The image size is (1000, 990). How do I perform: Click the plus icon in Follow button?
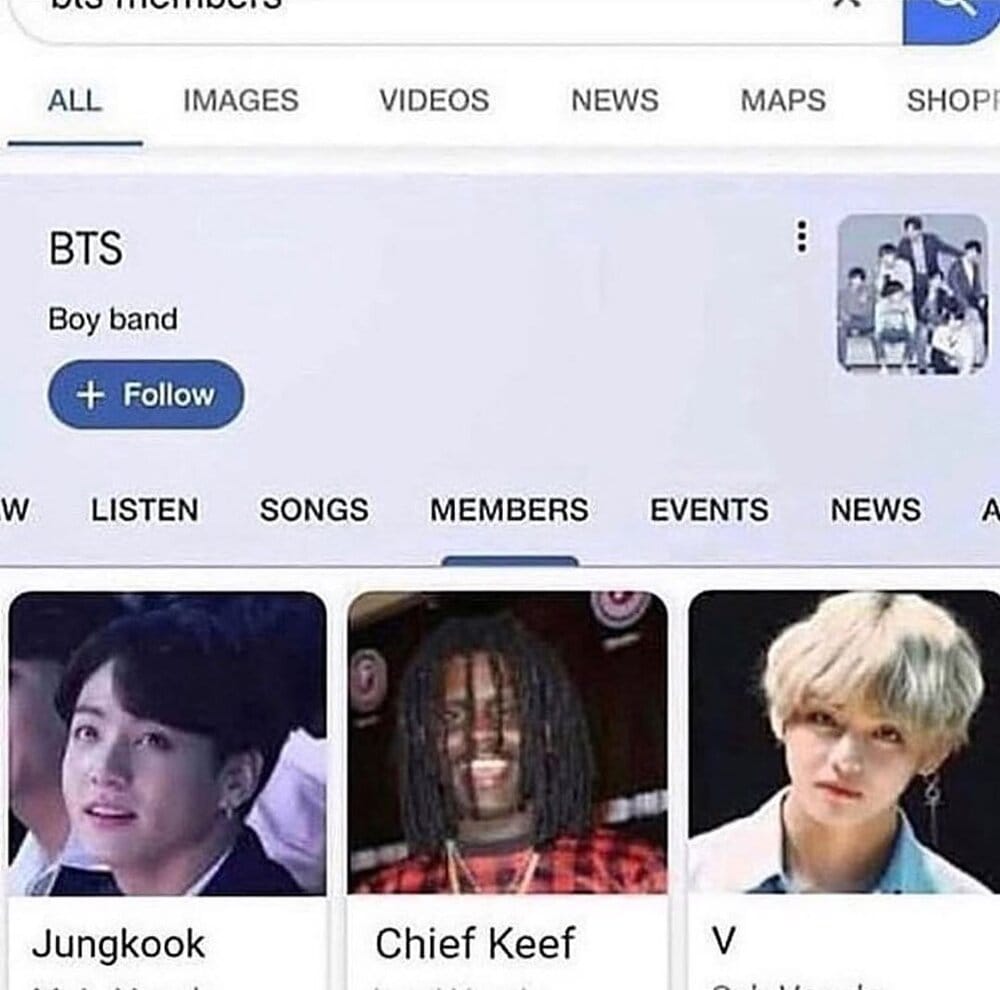click(x=90, y=394)
